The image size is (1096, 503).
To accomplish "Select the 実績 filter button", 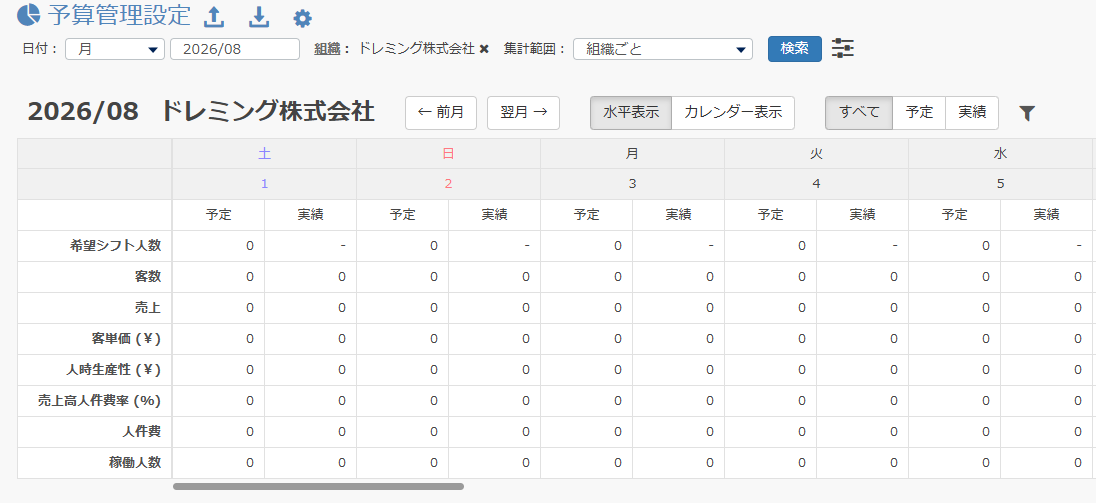I will pyautogui.click(x=972, y=113).
